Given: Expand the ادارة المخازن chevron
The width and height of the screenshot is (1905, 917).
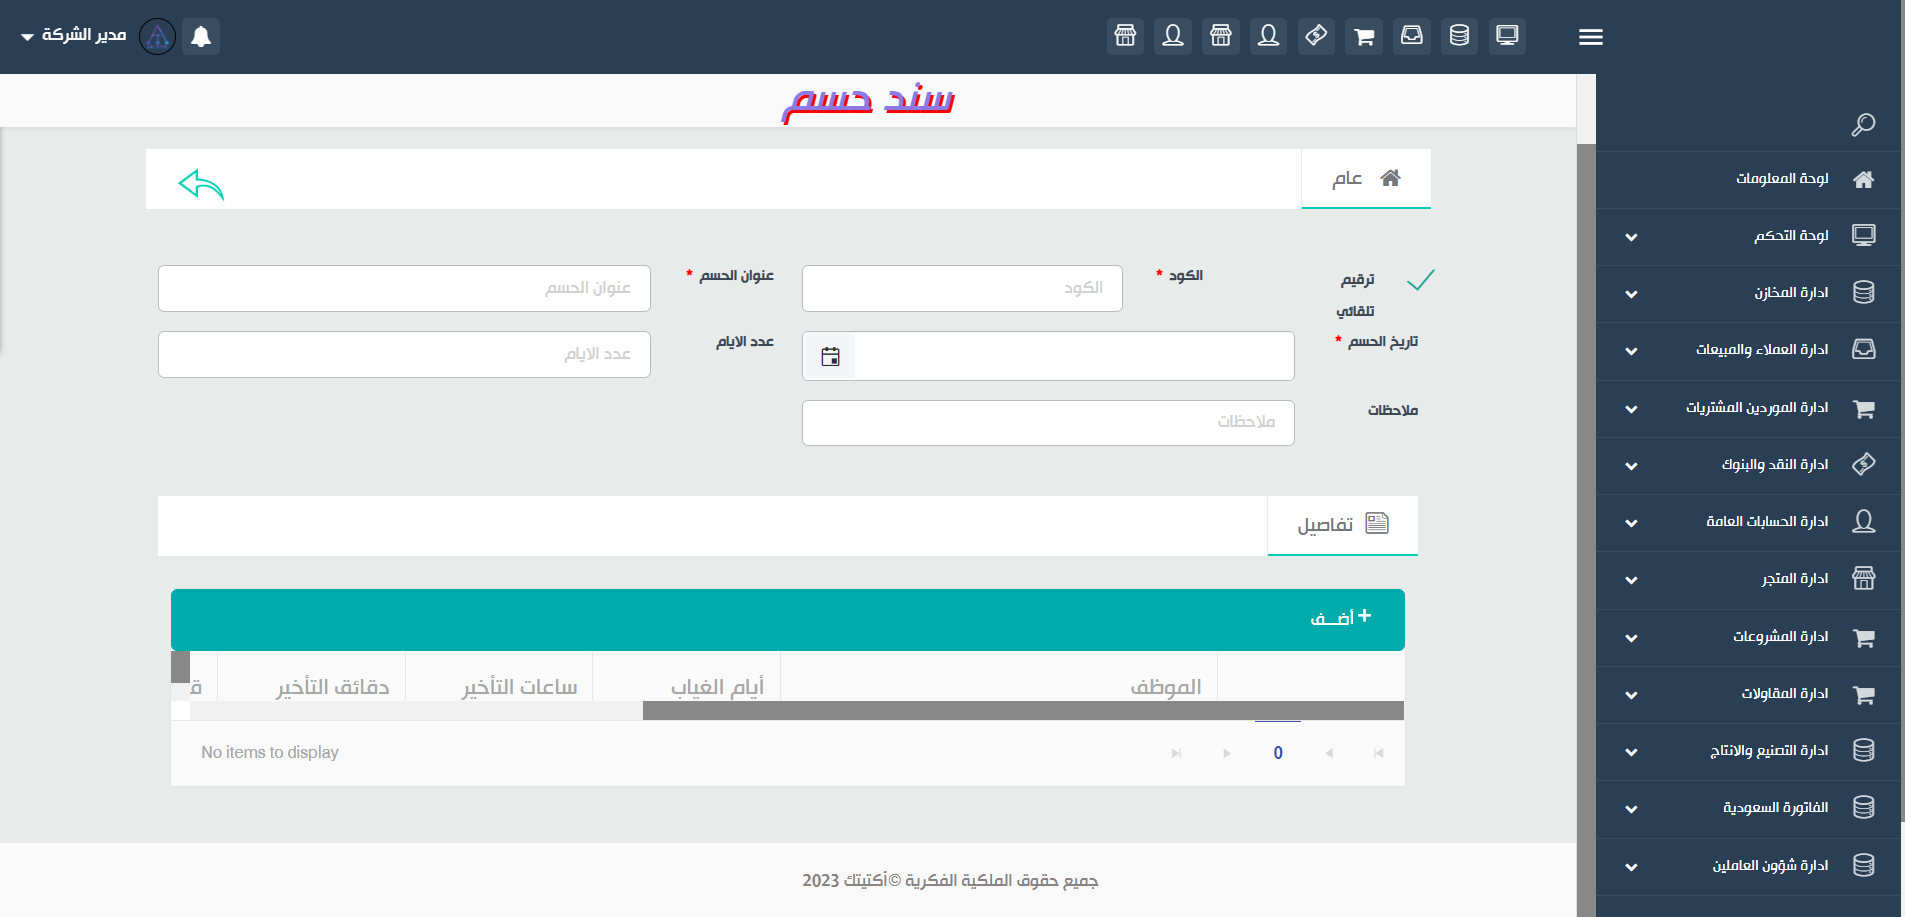Looking at the screenshot, I should (1631, 294).
